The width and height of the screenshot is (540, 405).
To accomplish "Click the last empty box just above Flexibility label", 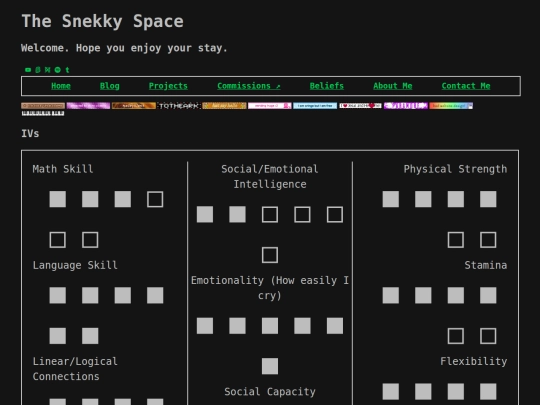I will [488, 336].
